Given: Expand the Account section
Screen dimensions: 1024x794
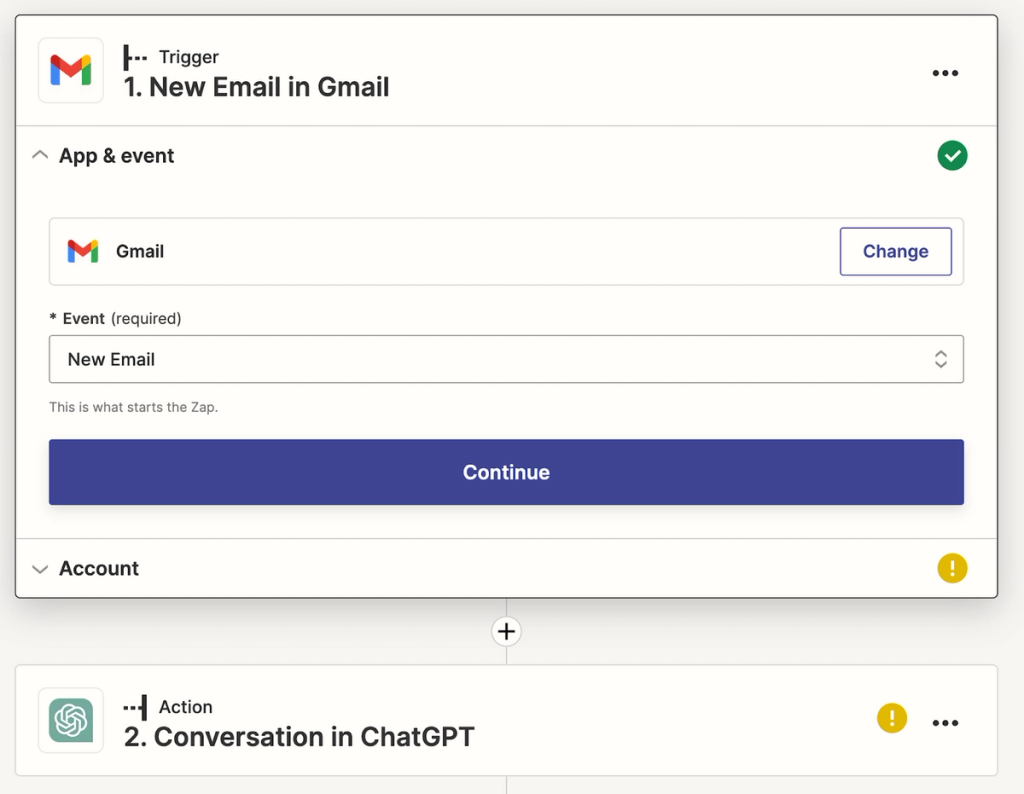Looking at the screenshot, I should click(x=40, y=568).
